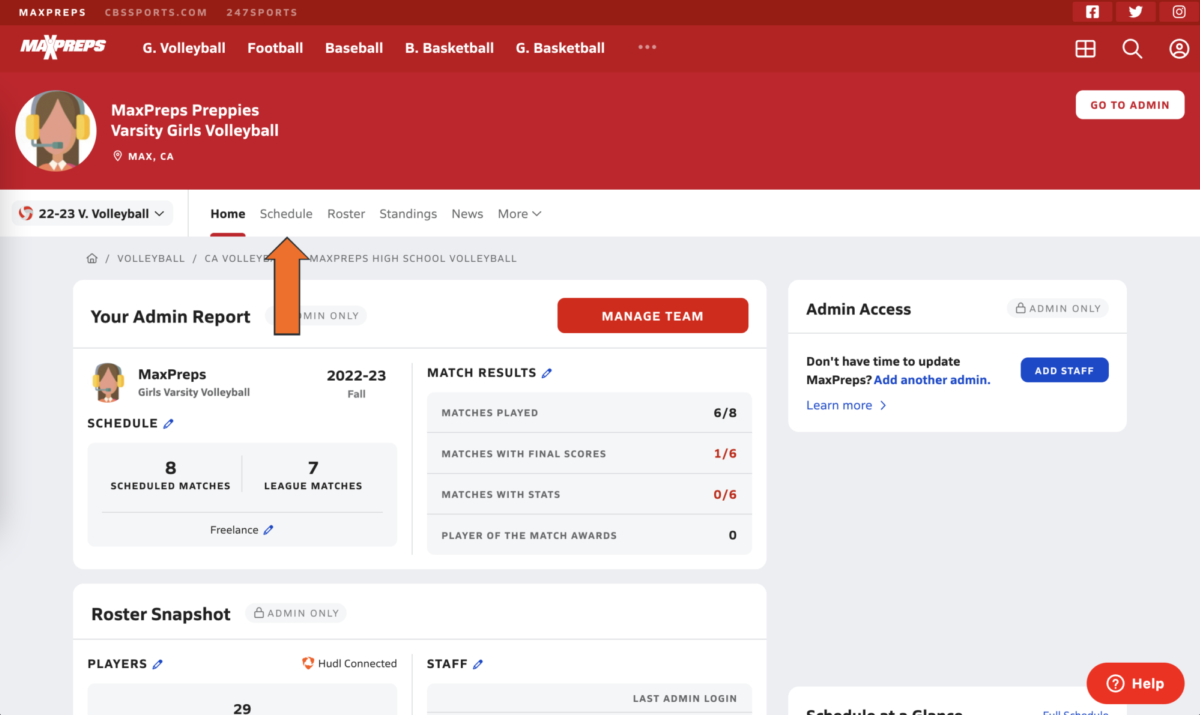Viewport: 1200px width, 715px height.
Task: Edit Freelance league pencil icon
Action: (x=268, y=530)
